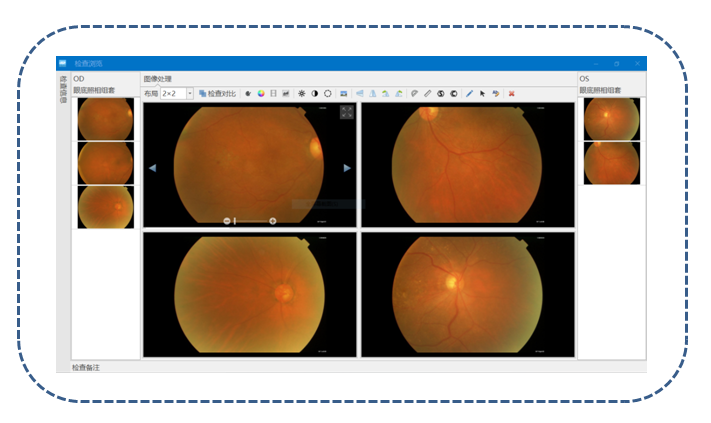Click fullscreen expand icon on top-left image
Viewport: 711px width, 423px height.
tap(347, 112)
